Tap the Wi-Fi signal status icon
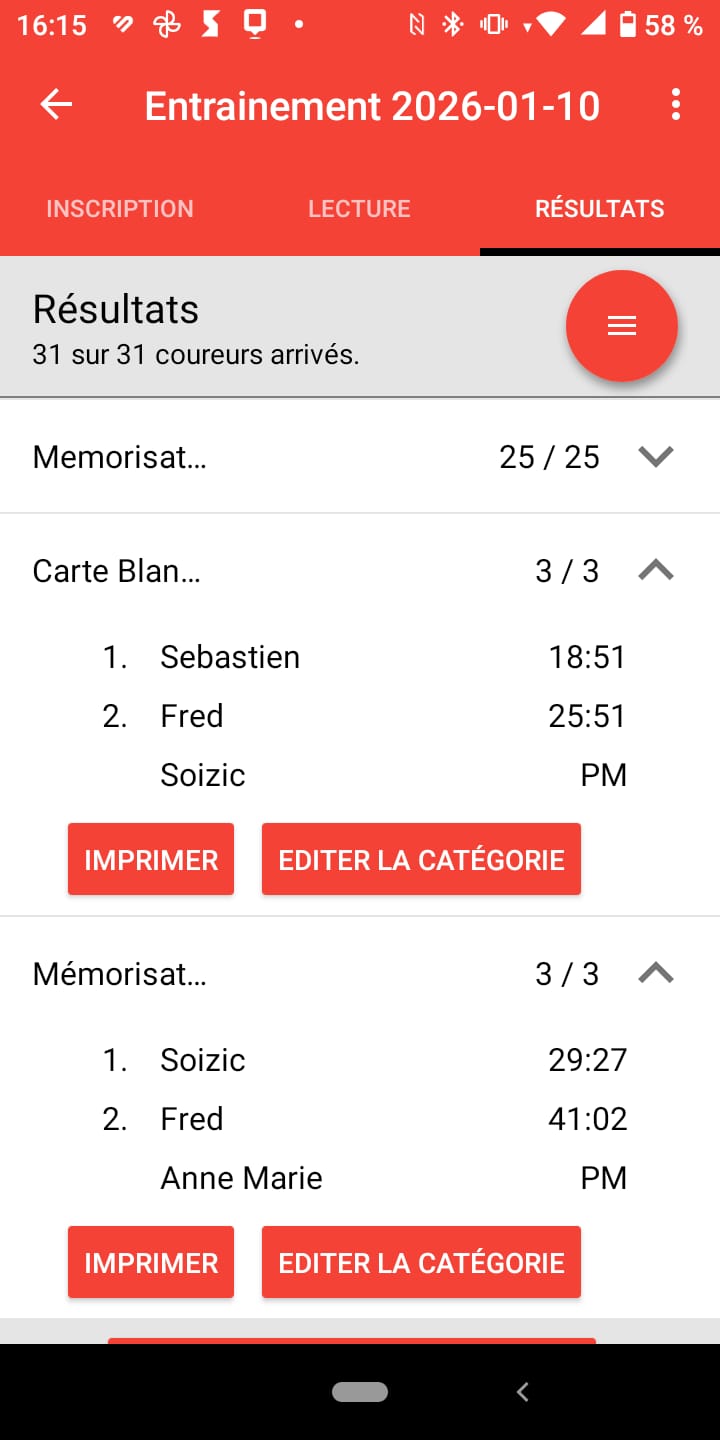The image size is (720, 1440). (549, 25)
